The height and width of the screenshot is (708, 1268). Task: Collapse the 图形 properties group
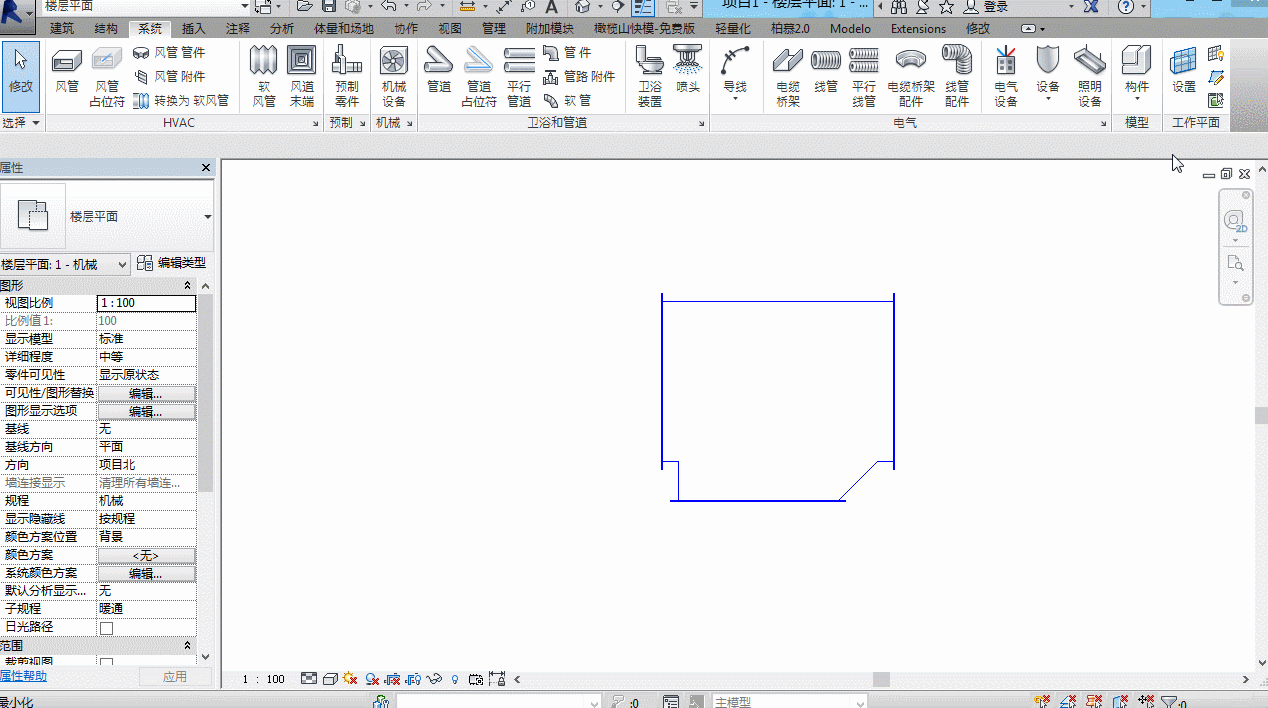click(187, 286)
